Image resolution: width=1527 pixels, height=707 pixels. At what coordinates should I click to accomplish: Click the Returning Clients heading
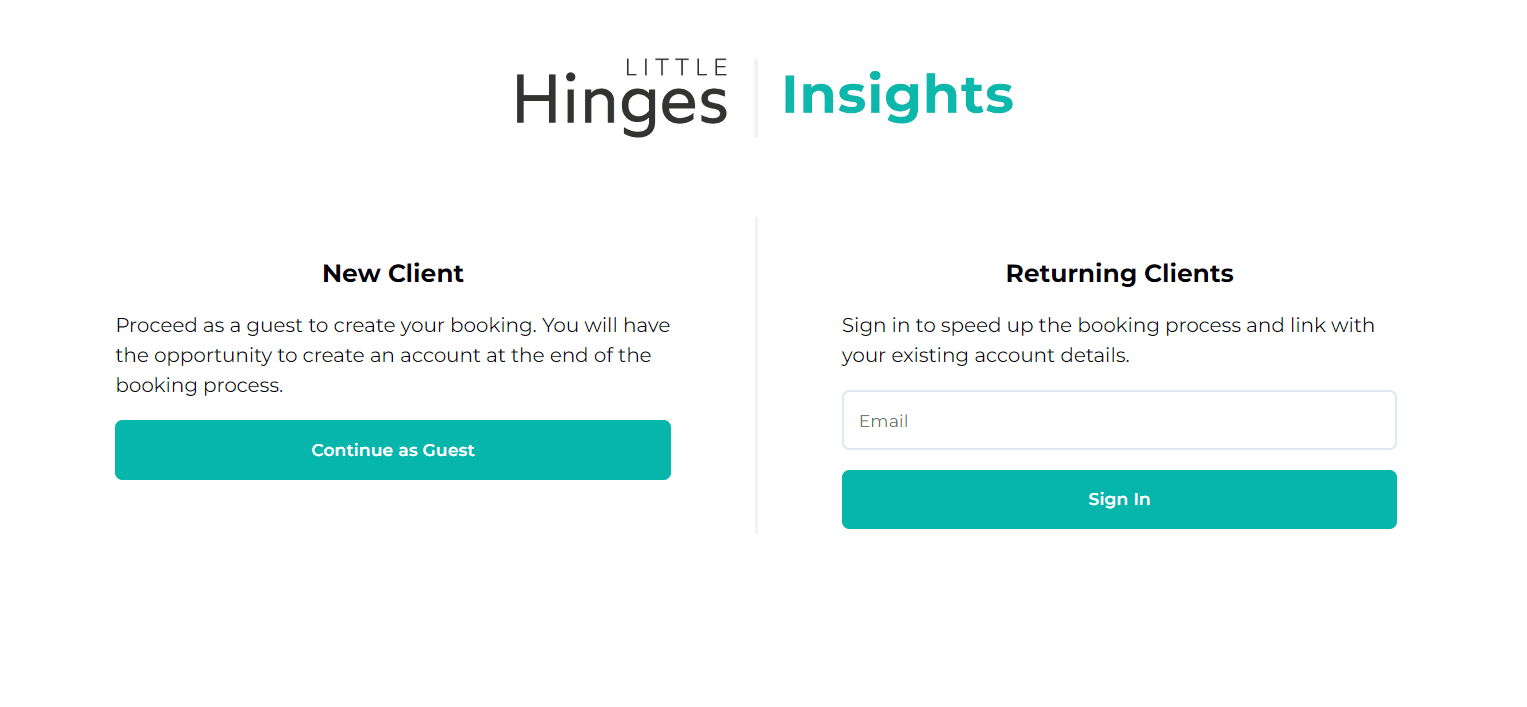click(x=1119, y=272)
